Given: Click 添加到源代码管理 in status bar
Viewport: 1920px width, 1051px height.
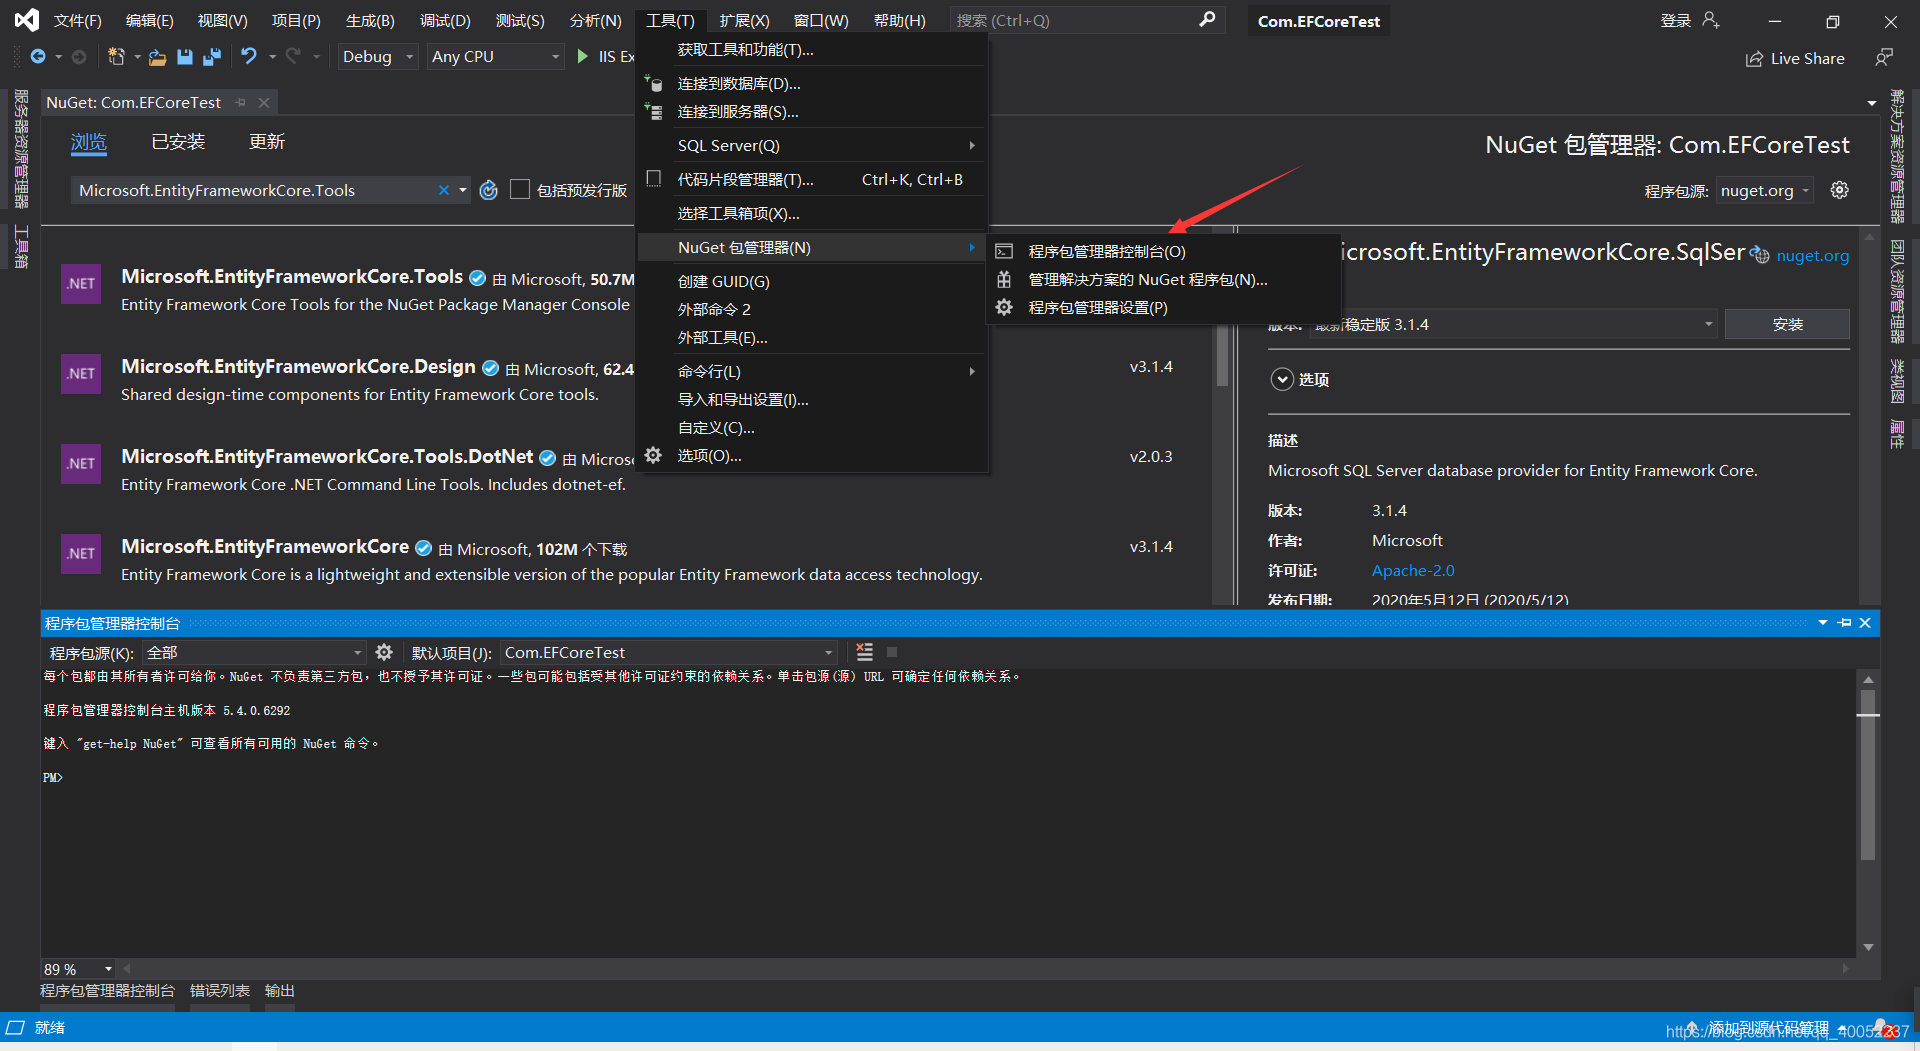Looking at the screenshot, I should point(1768,1028).
